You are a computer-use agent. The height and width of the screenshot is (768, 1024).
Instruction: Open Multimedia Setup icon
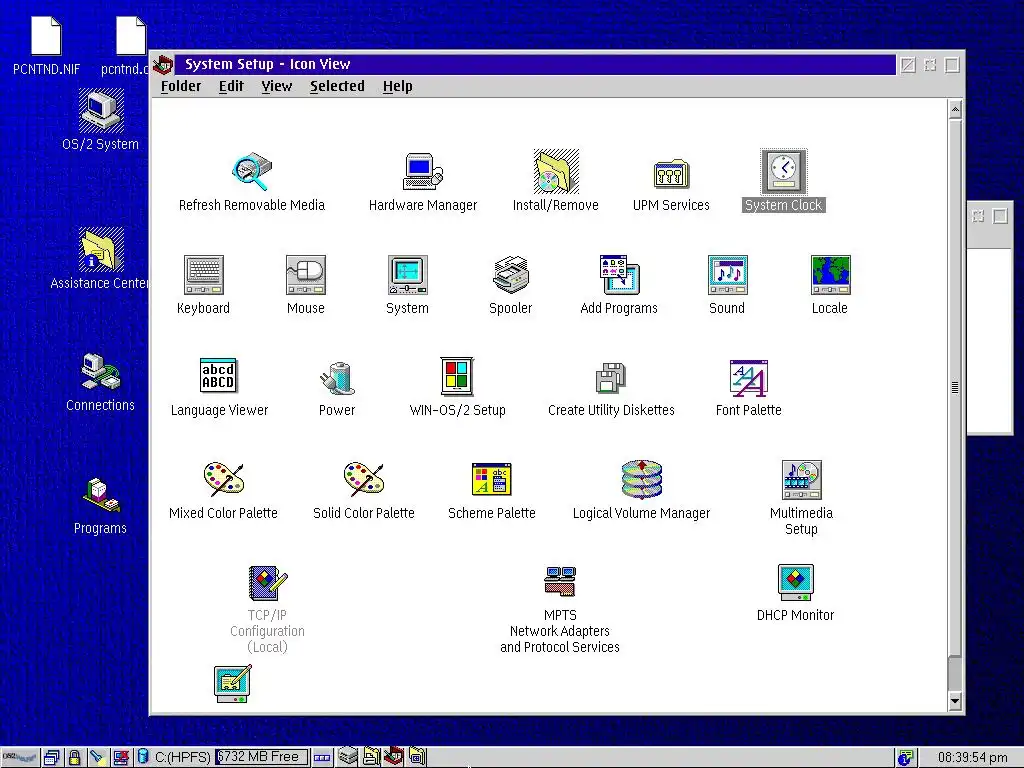pos(801,480)
